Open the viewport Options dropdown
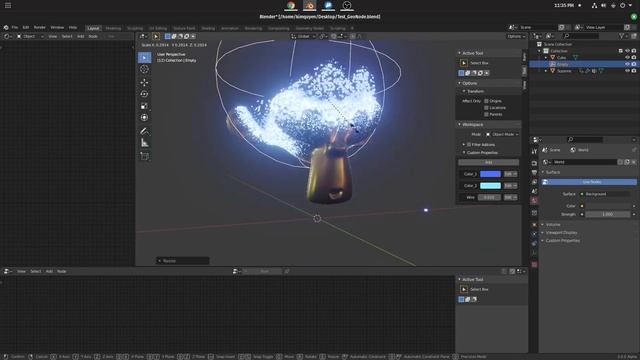This screenshot has height=360, width=640. [x=516, y=36]
